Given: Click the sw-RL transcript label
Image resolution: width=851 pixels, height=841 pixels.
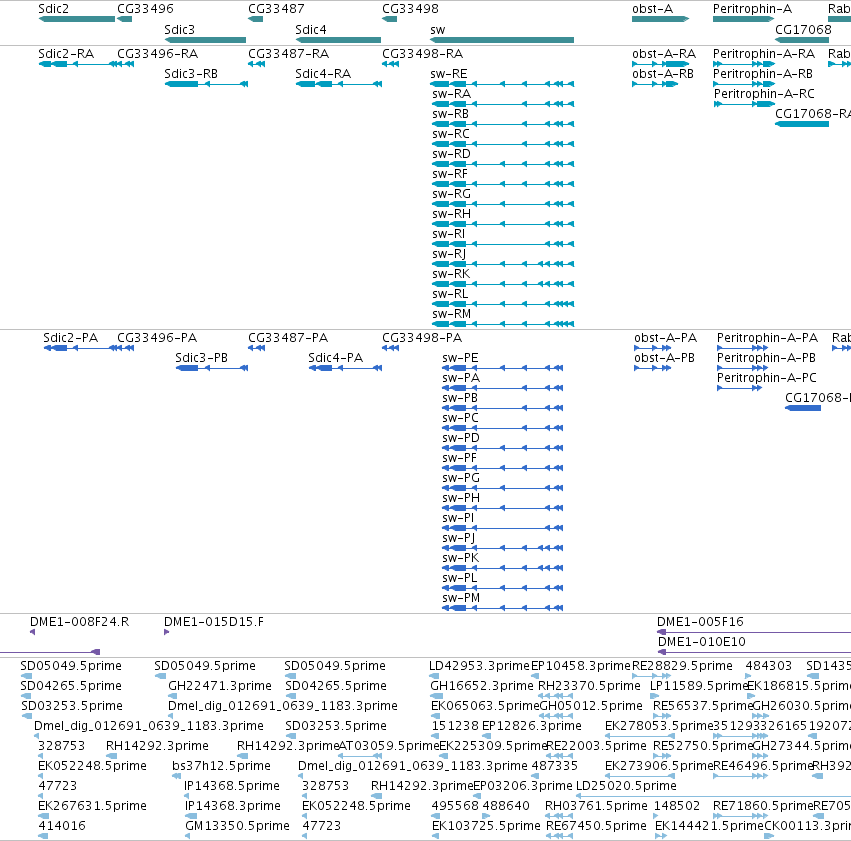Looking at the screenshot, I should 450,294.
